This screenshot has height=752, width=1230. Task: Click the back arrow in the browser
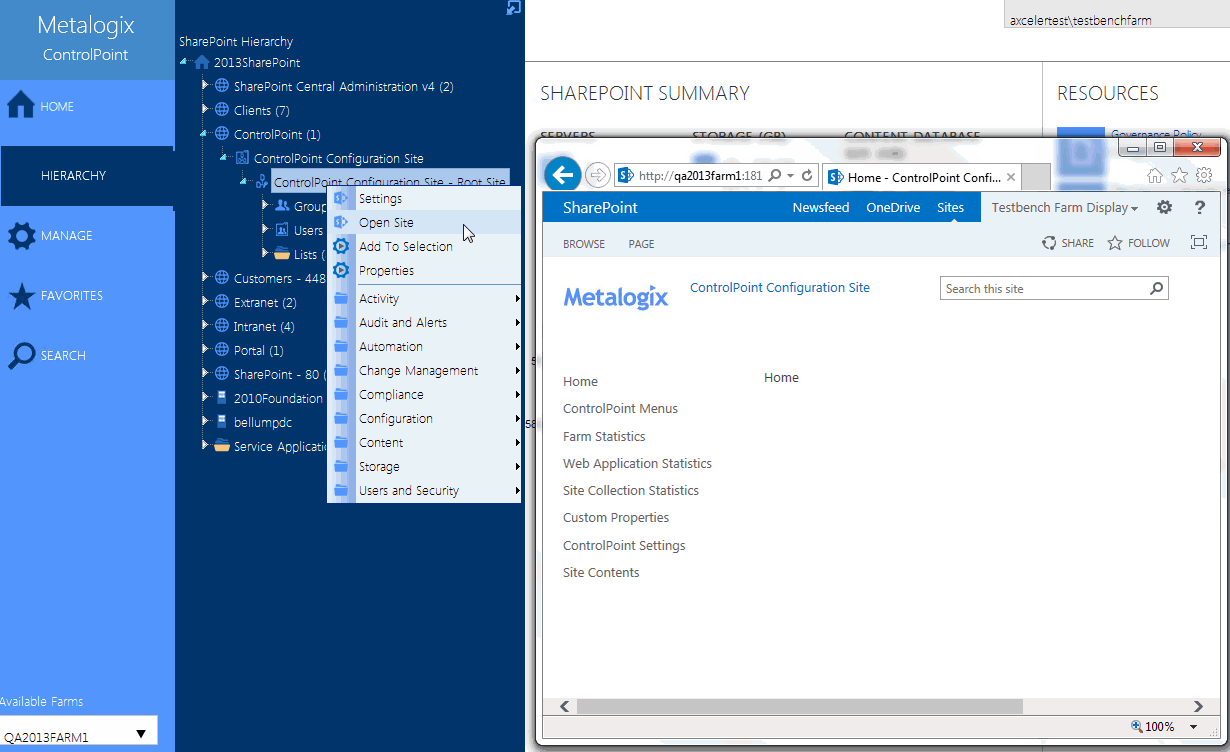point(562,174)
